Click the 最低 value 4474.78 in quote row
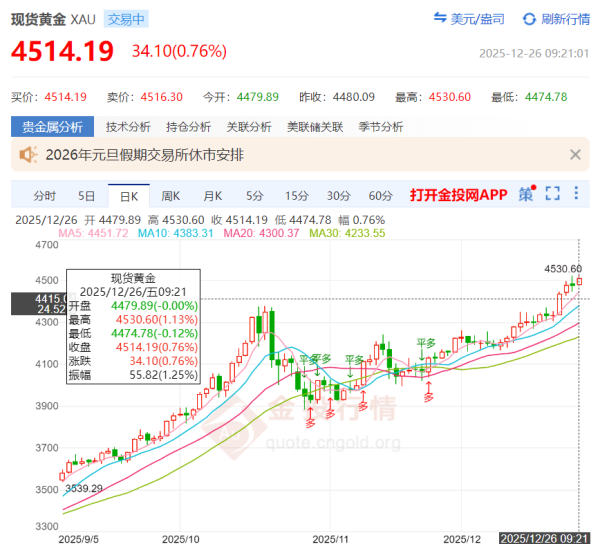Viewport: 600px width, 544px height. (546, 97)
